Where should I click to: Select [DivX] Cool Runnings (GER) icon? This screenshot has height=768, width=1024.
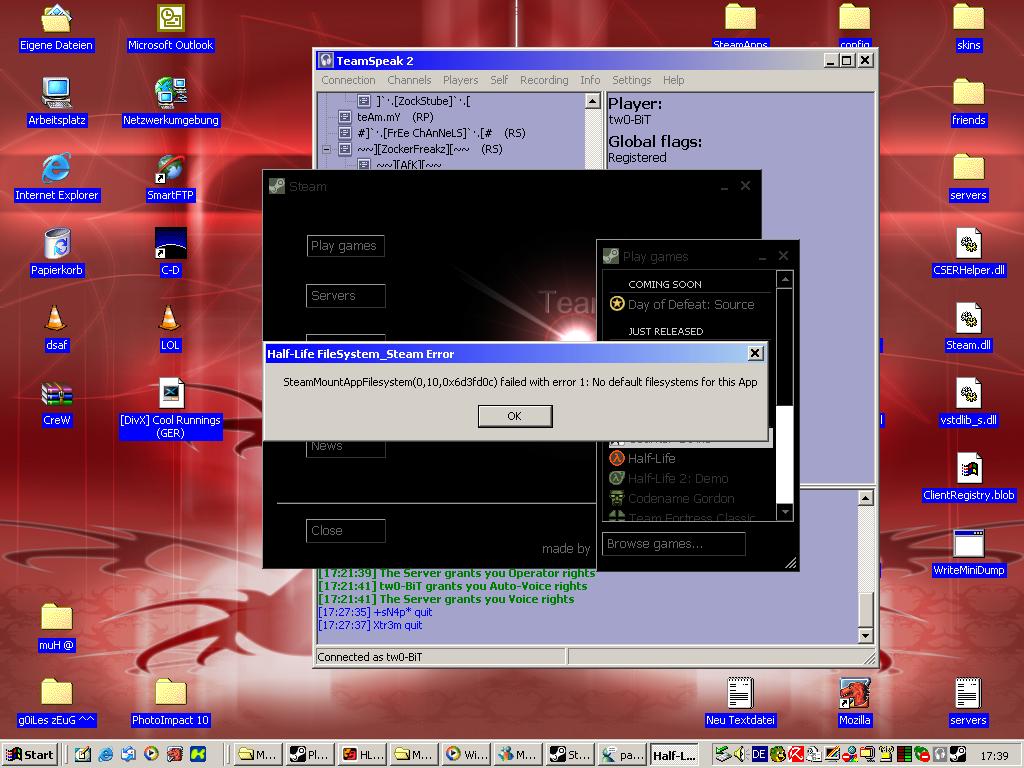click(170, 409)
